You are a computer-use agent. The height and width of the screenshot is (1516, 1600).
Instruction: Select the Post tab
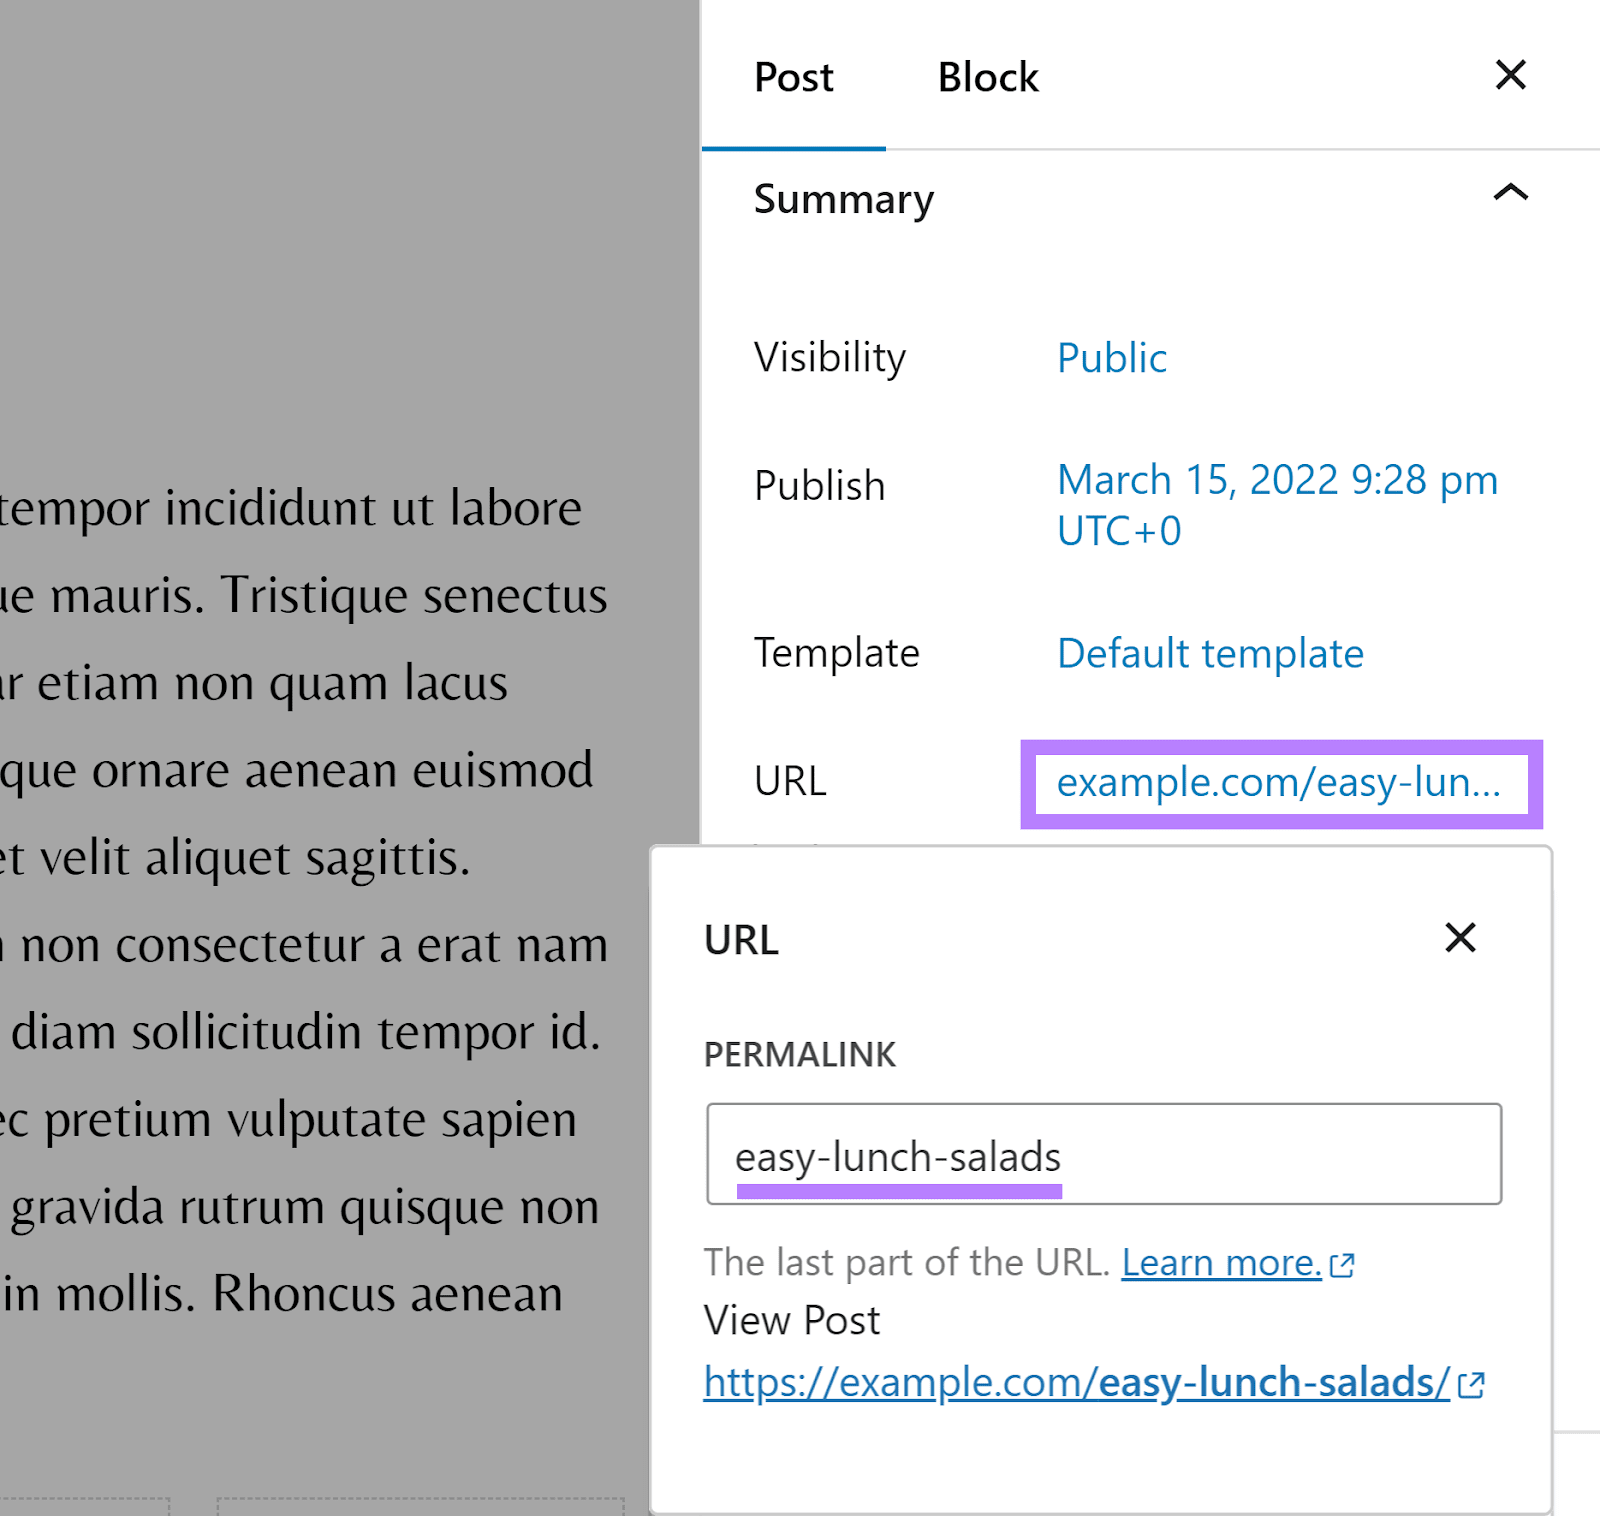(793, 76)
